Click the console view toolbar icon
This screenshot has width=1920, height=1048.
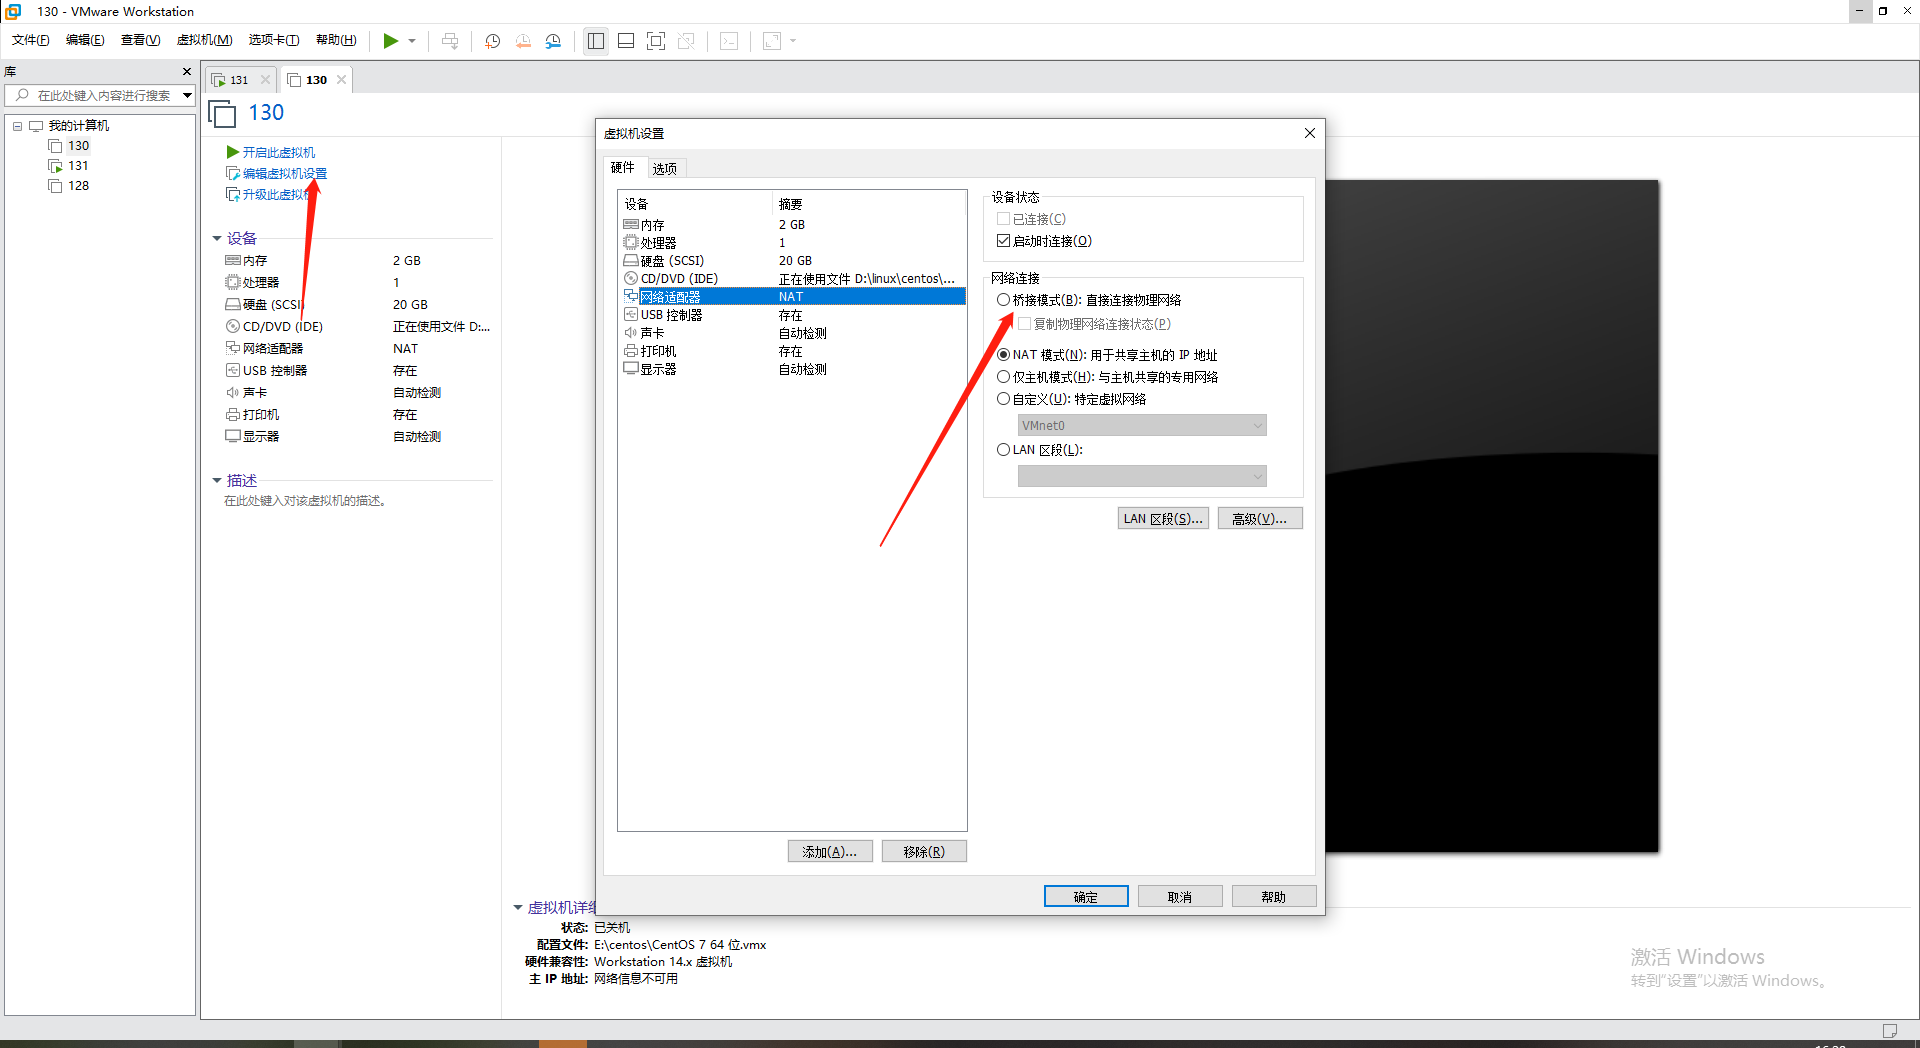[x=730, y=41]
